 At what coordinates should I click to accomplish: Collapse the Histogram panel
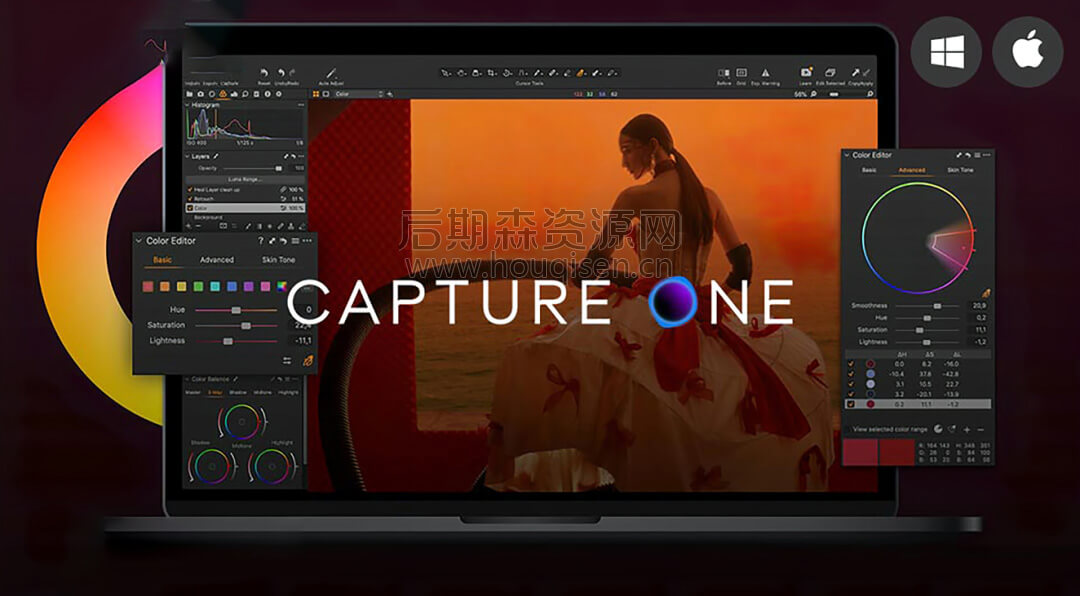(187, 105)
